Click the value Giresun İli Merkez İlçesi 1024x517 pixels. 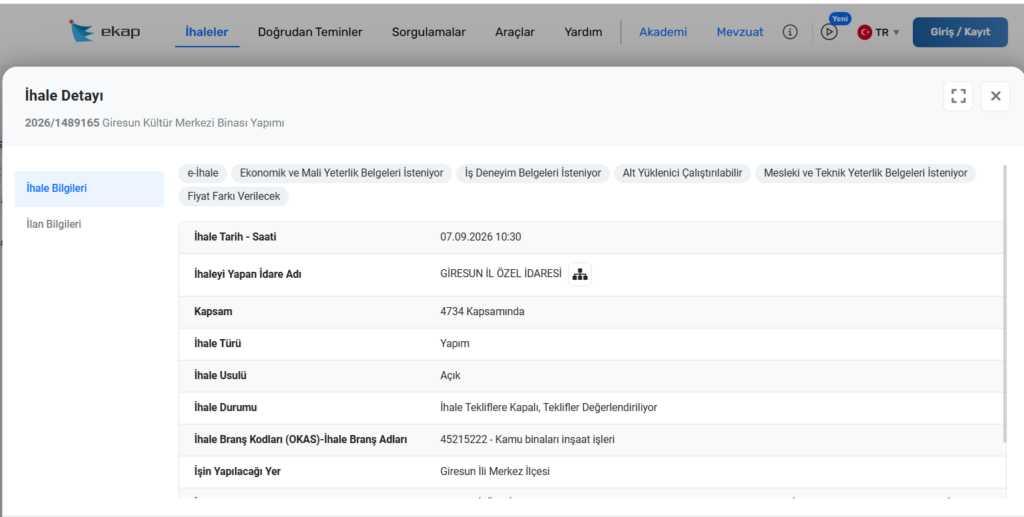[x=495, y=471]
